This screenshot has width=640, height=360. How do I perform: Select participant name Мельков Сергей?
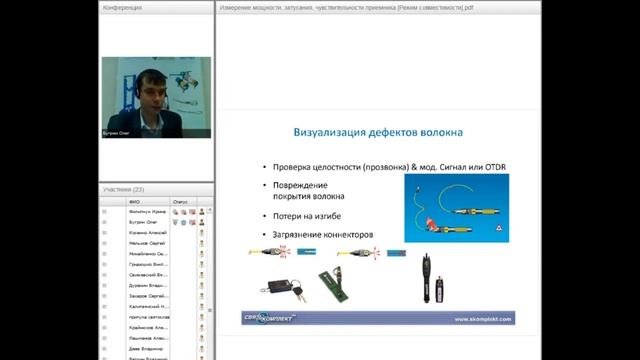[x=147, y=243]
